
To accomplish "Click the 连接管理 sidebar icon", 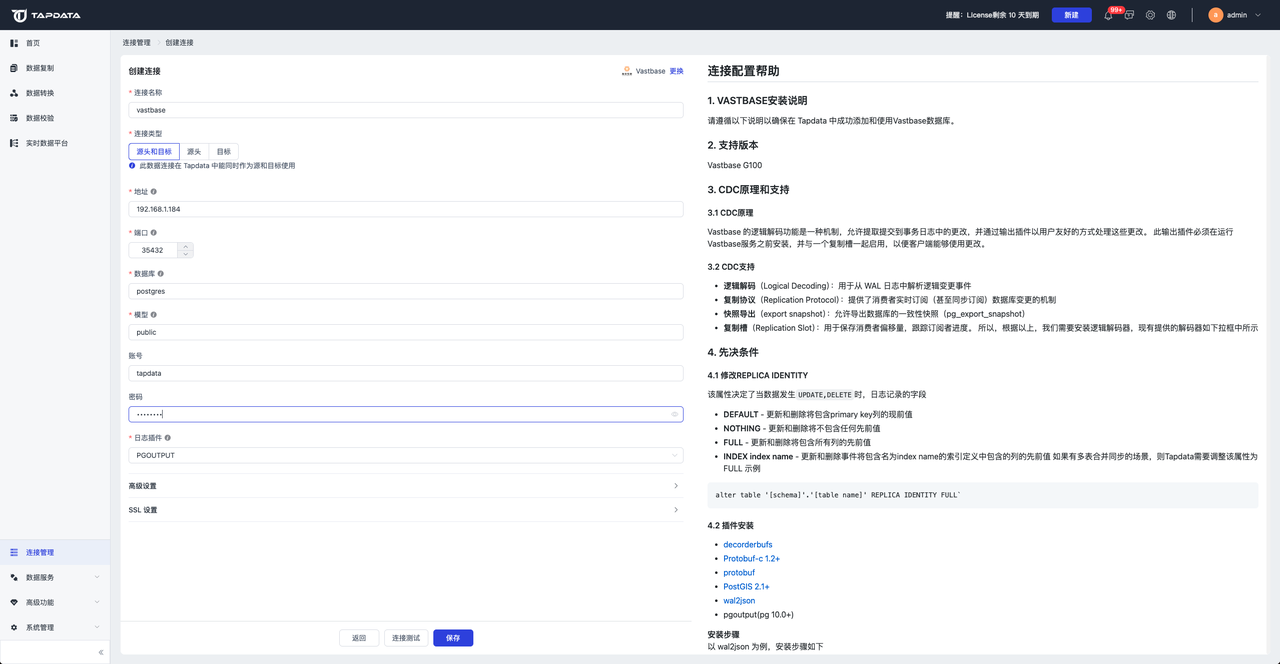I will coord(14,552).
